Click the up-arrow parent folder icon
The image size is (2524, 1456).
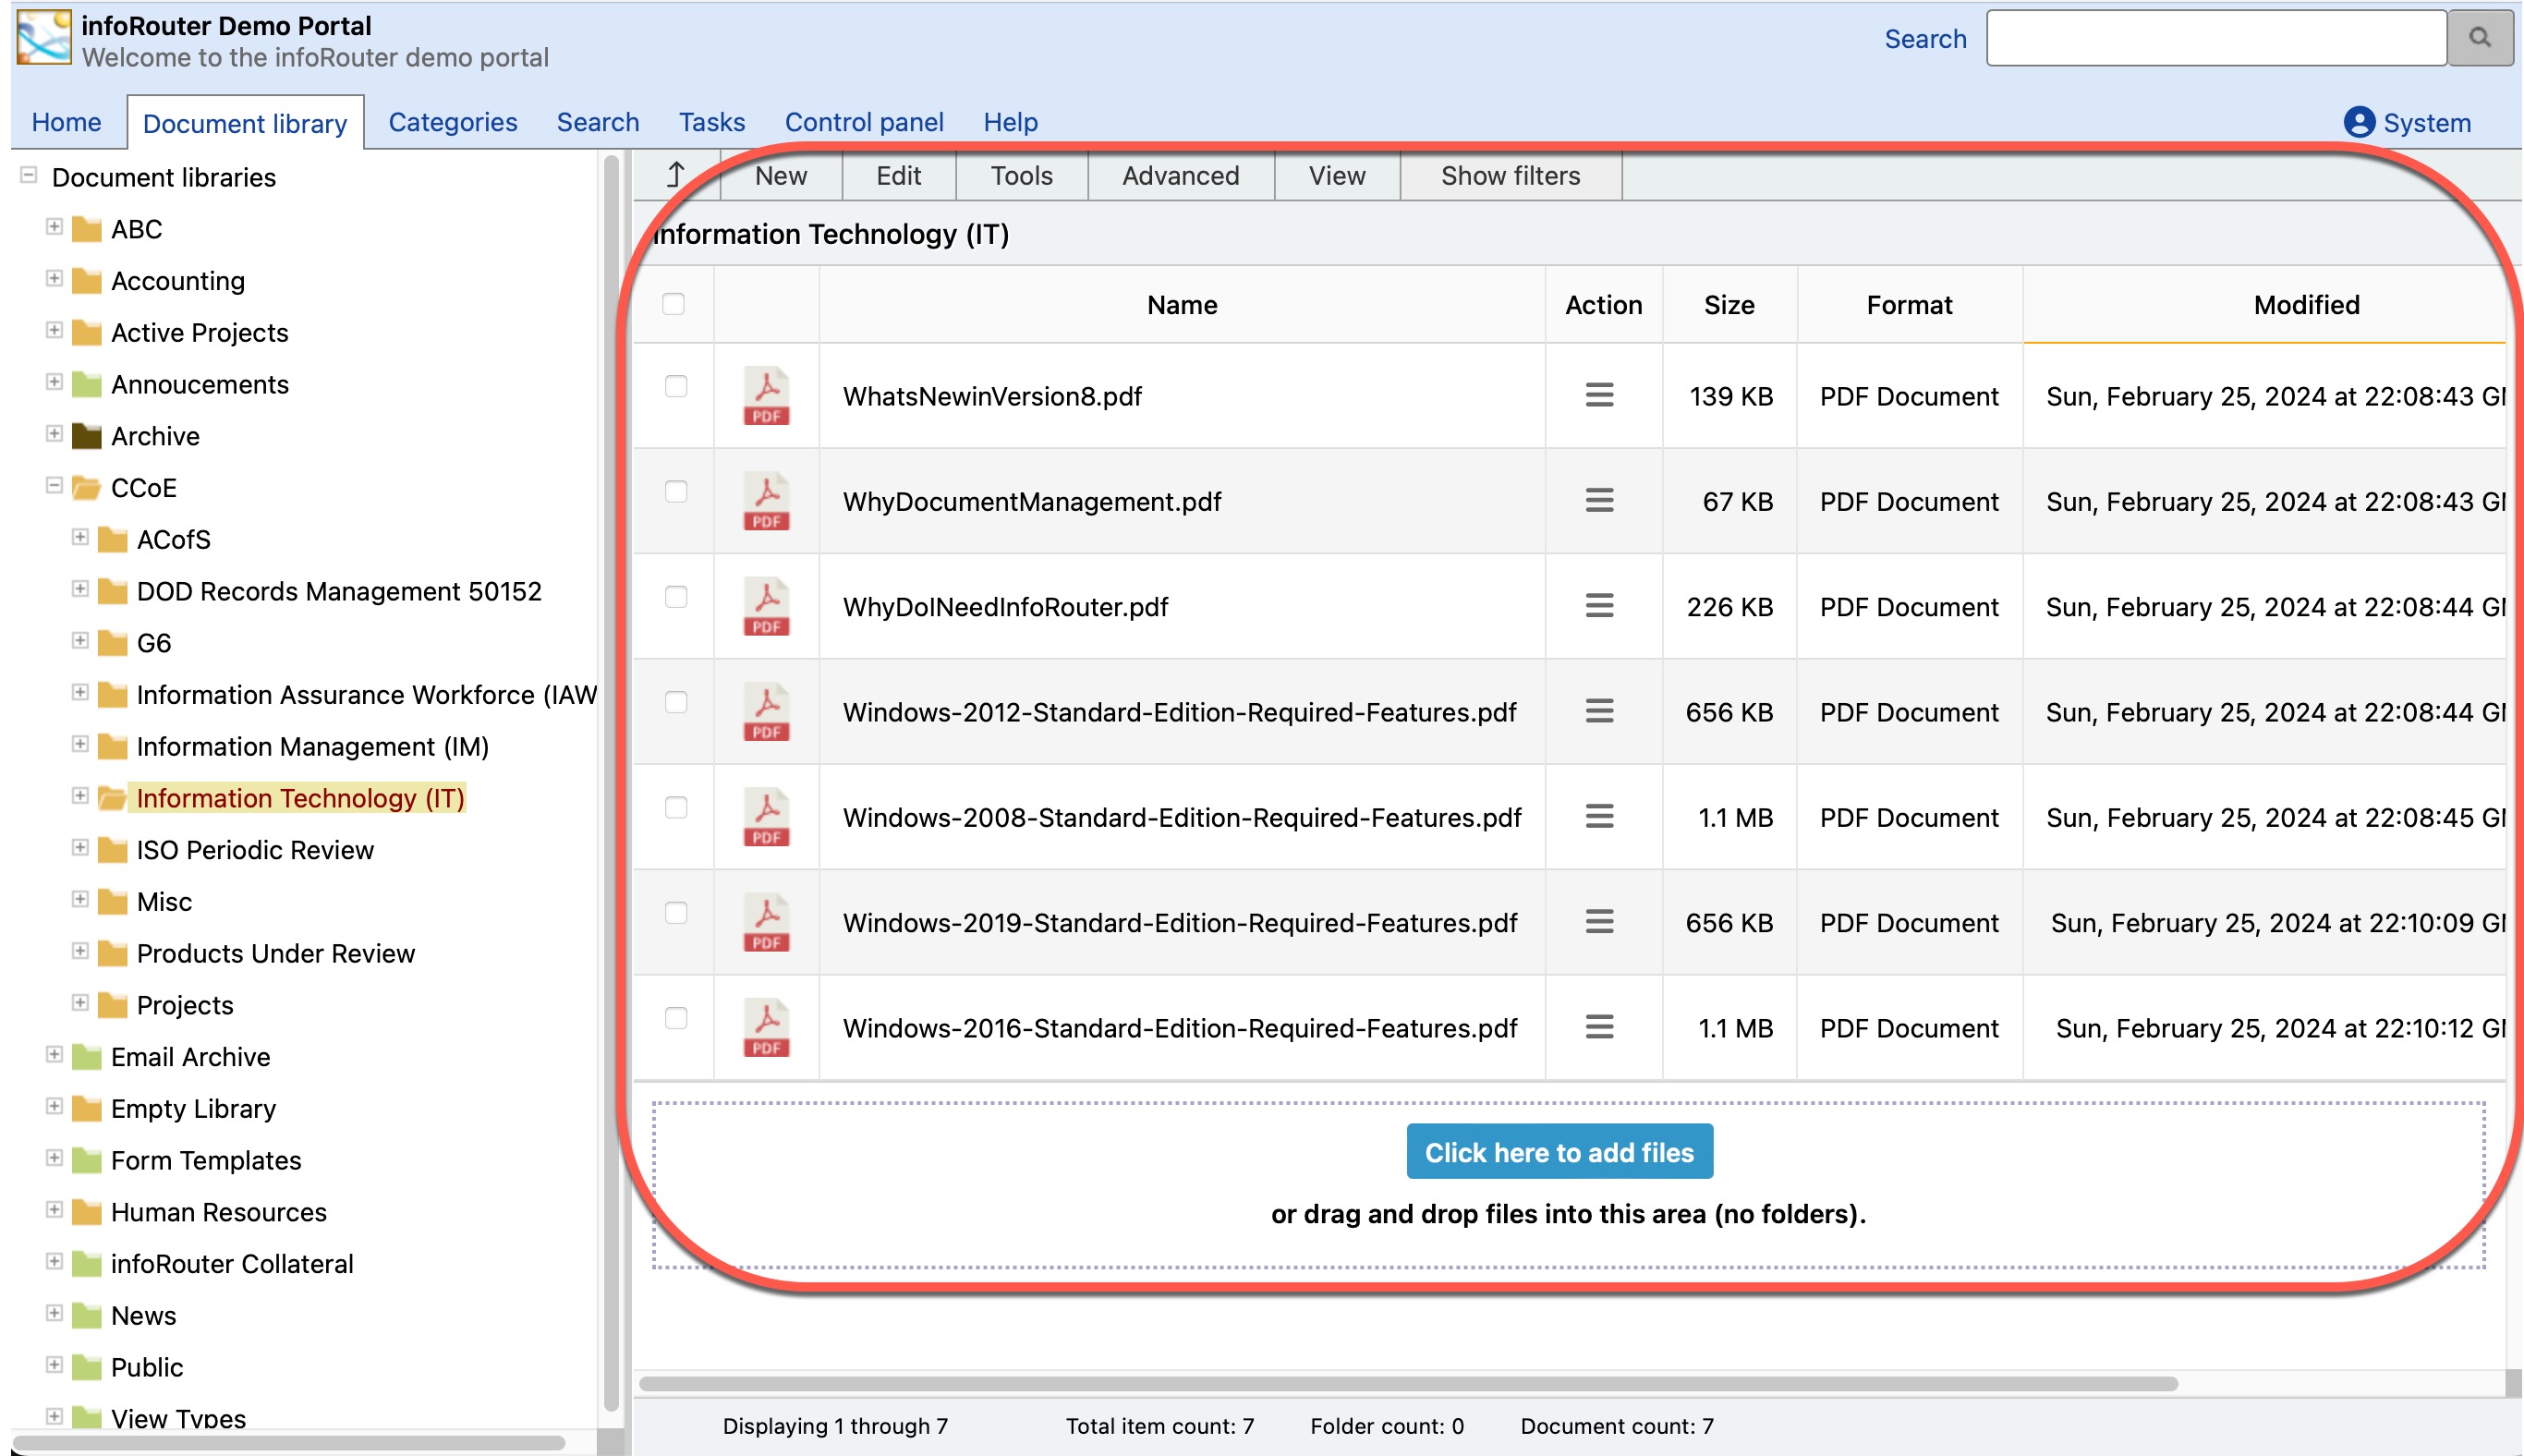pos(676,176)
